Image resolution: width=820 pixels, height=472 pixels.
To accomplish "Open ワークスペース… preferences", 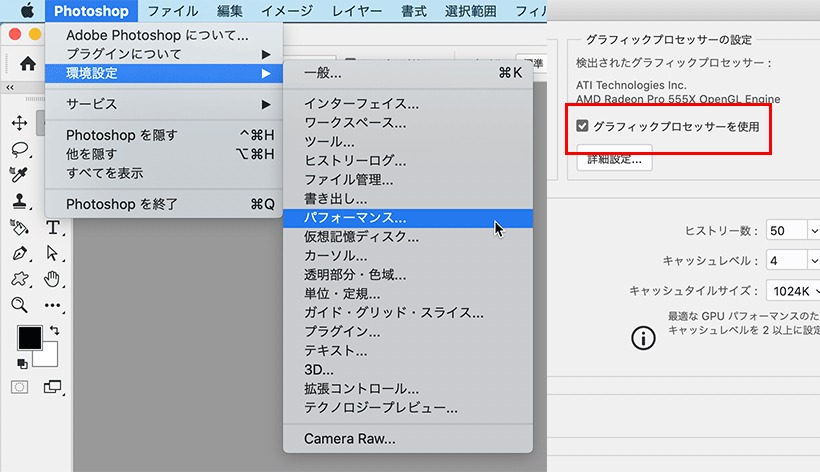I will tap(408, 123).
